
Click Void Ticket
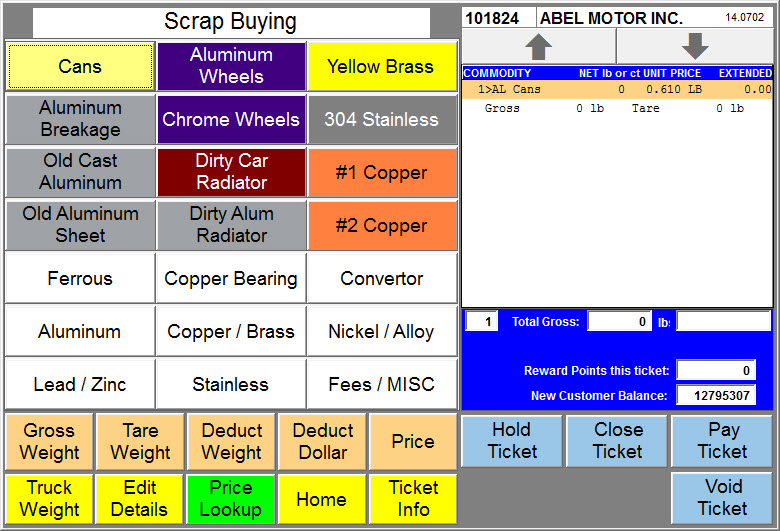tap(722, 498)
